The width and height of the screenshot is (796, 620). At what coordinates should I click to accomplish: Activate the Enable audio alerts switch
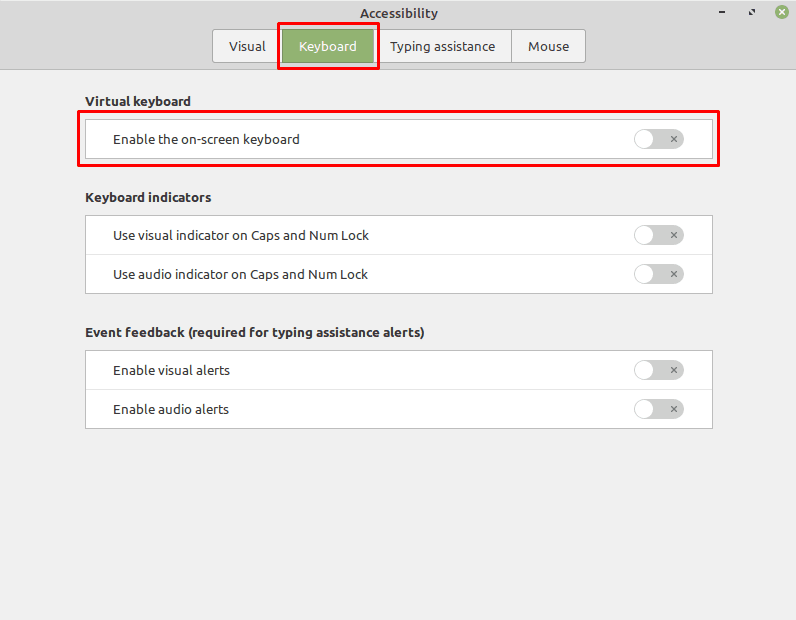click(x=658, y=409)
